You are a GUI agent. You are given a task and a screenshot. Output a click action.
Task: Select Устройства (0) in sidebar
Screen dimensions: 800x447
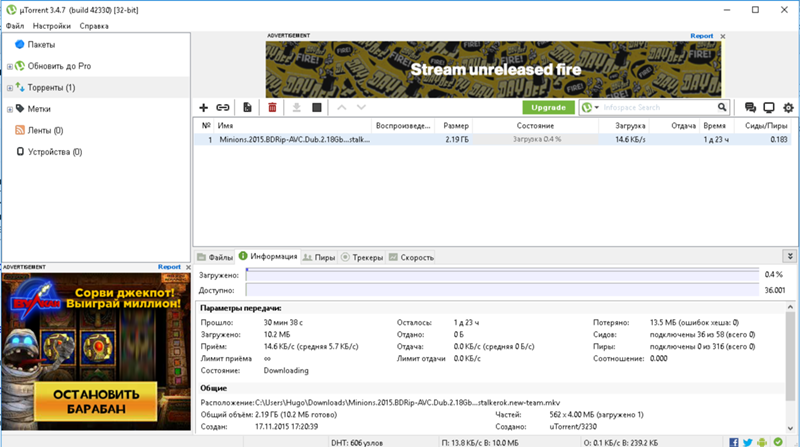point(55,152)
